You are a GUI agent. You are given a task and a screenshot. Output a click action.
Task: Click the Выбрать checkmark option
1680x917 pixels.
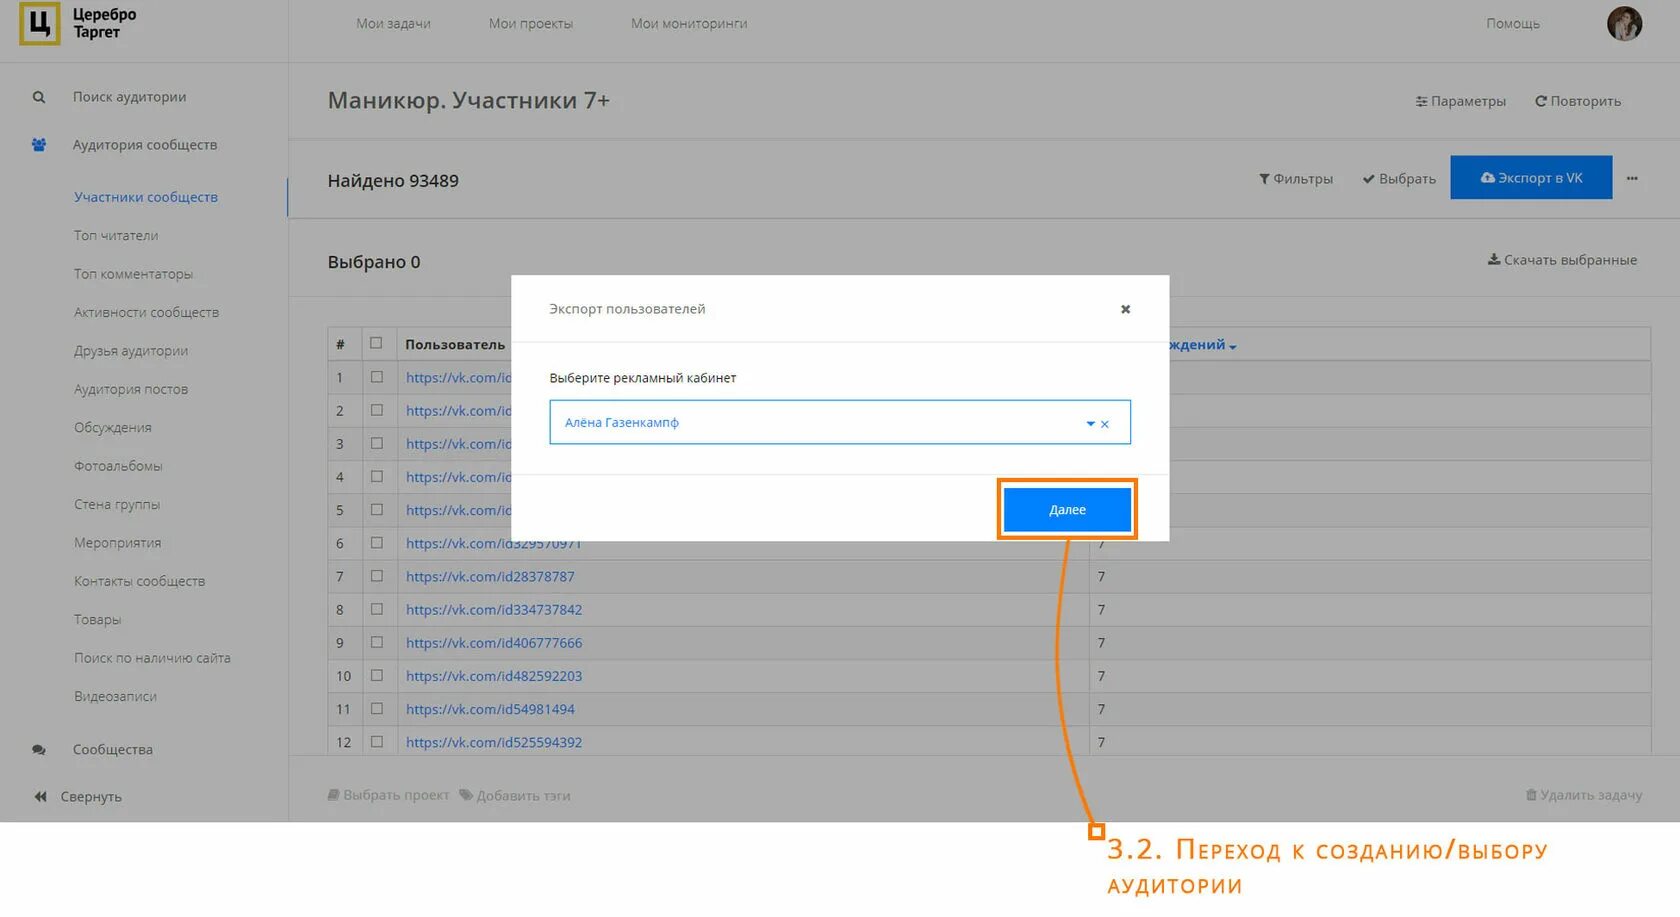[x=1399, y=179]
